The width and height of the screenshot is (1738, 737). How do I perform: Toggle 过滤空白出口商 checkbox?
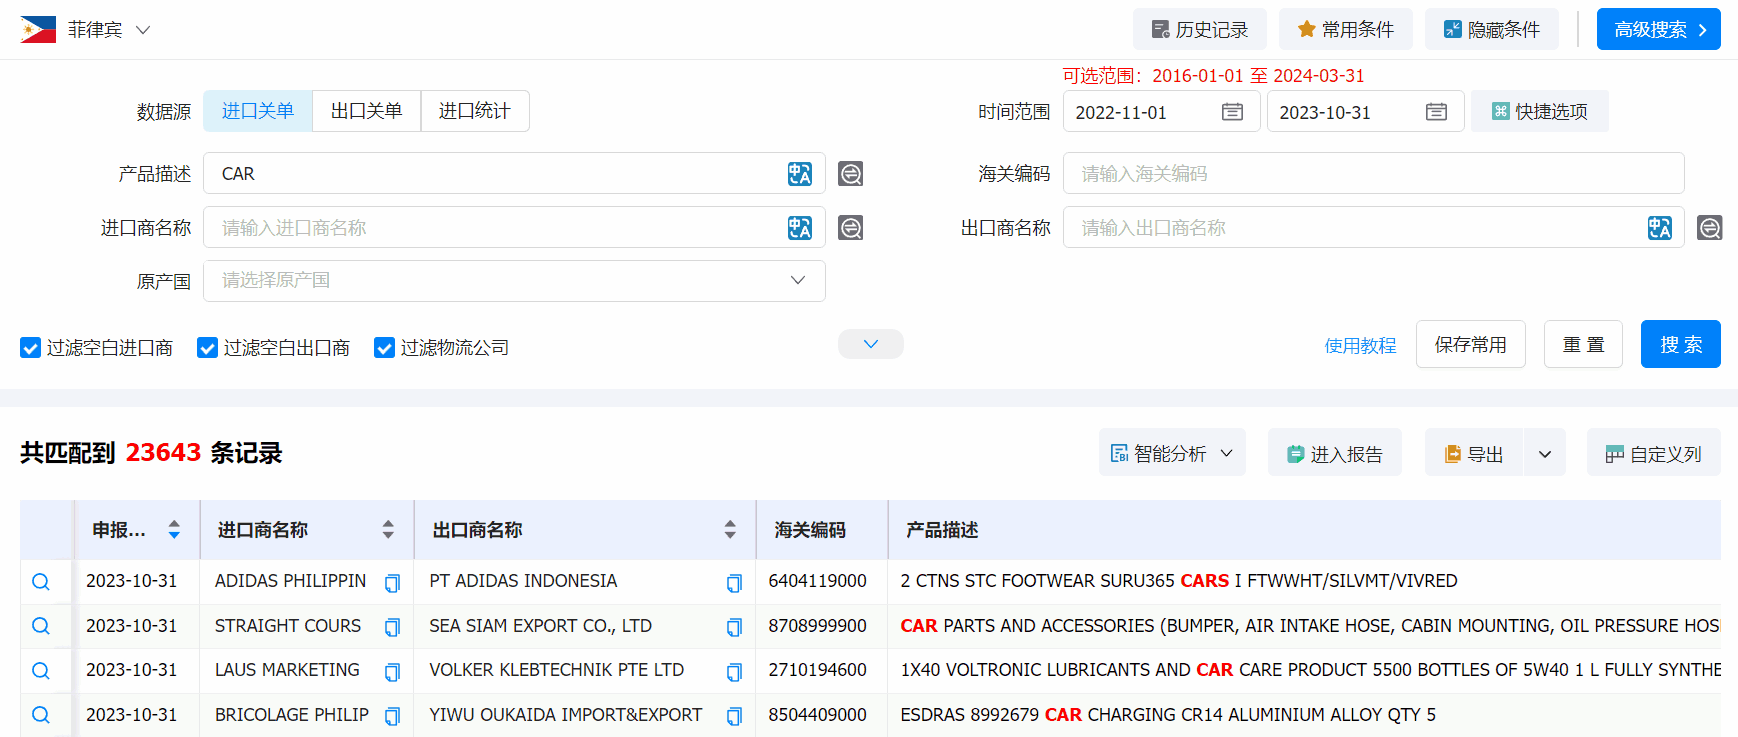tap(208, 348)
